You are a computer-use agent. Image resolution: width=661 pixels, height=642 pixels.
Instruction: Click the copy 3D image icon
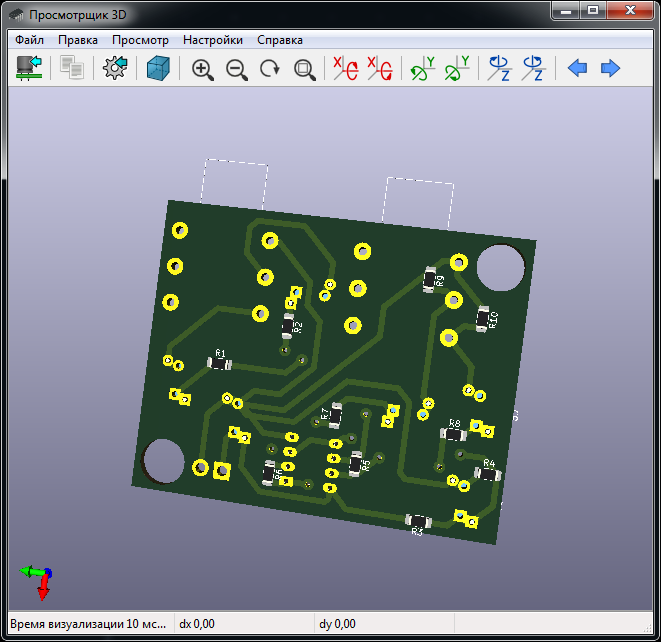coord(71,69)
